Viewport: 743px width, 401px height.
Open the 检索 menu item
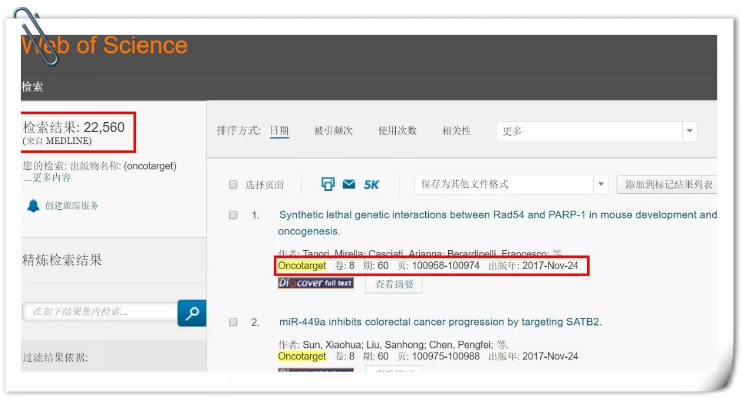(32, 87)
